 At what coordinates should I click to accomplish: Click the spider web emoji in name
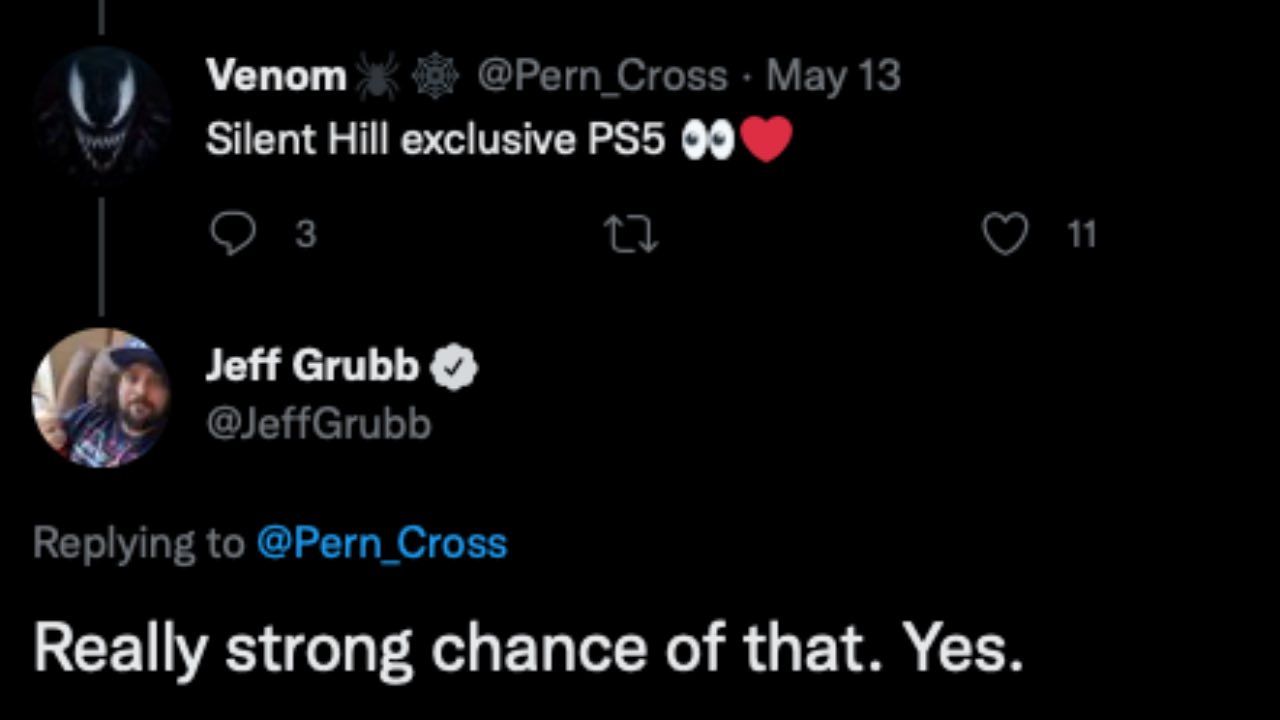coord(435,77)
